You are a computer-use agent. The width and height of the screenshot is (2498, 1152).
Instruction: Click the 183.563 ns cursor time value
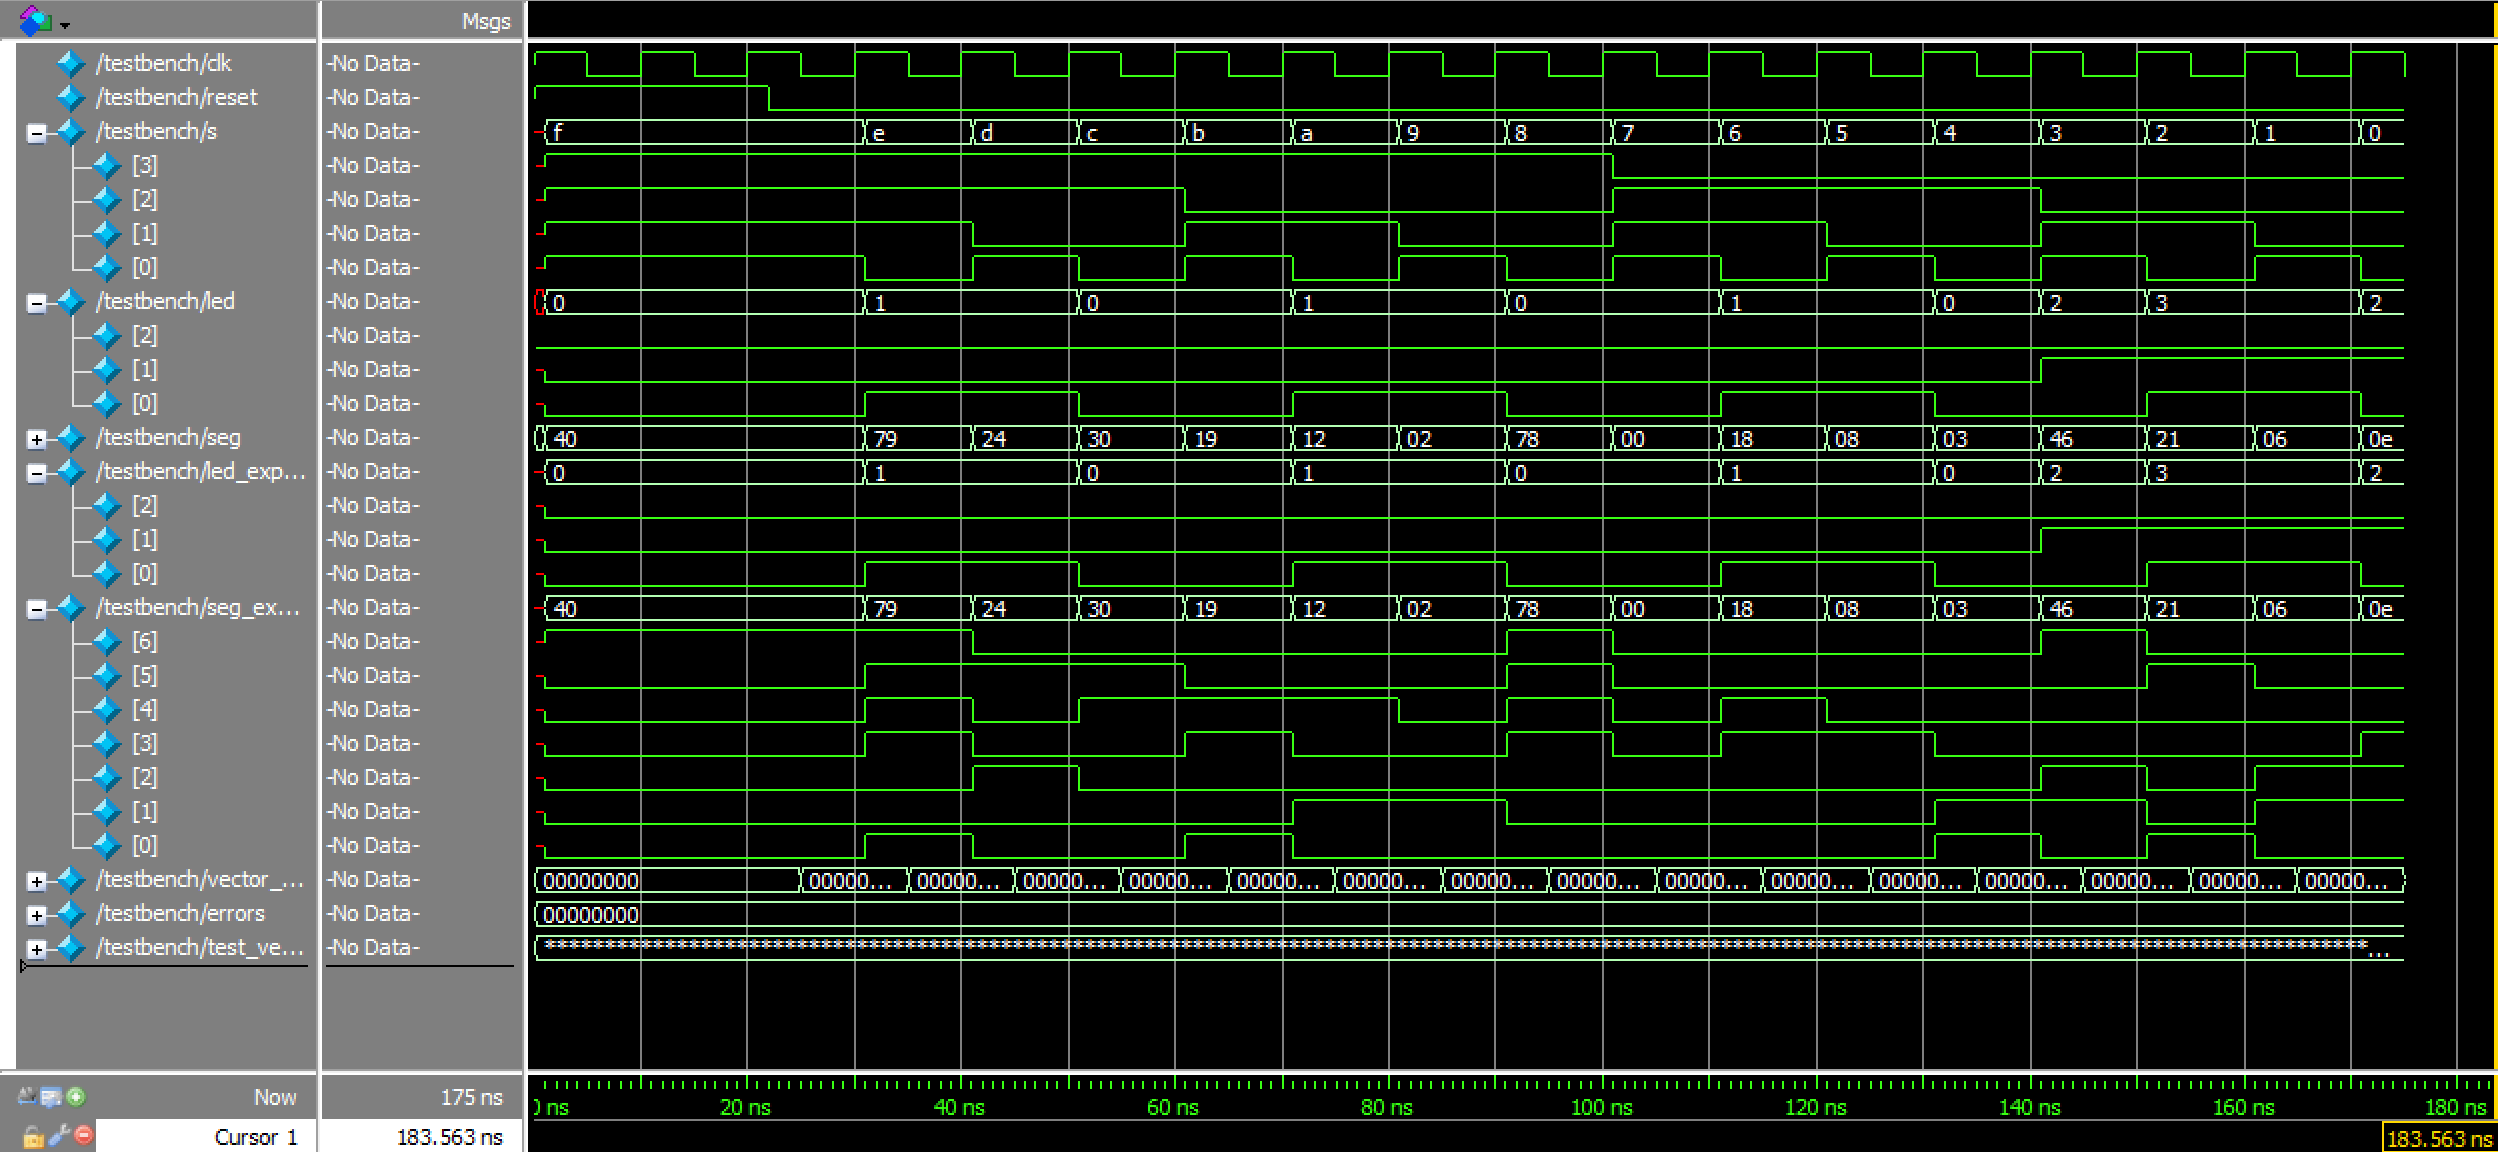(x=449, y=1137)
